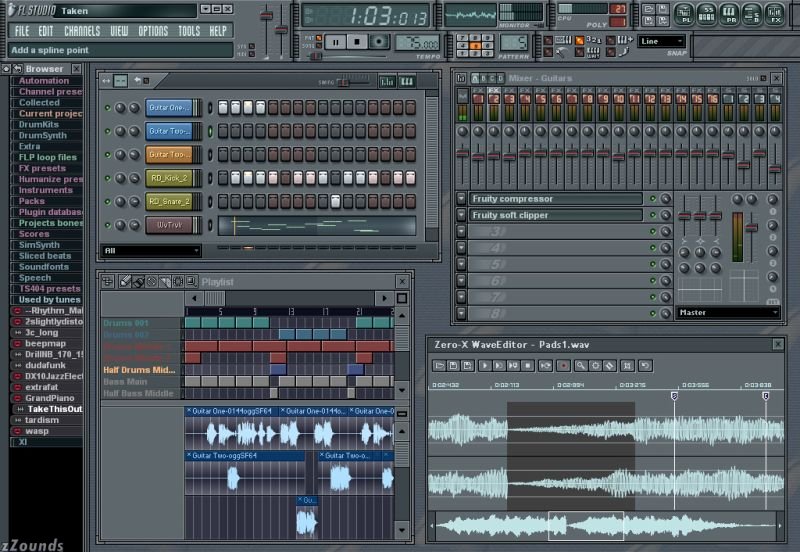Open the Mixer via FX button
Image resolution: width=800 pixels, height=552 pixels.
(x=774, y=14)
